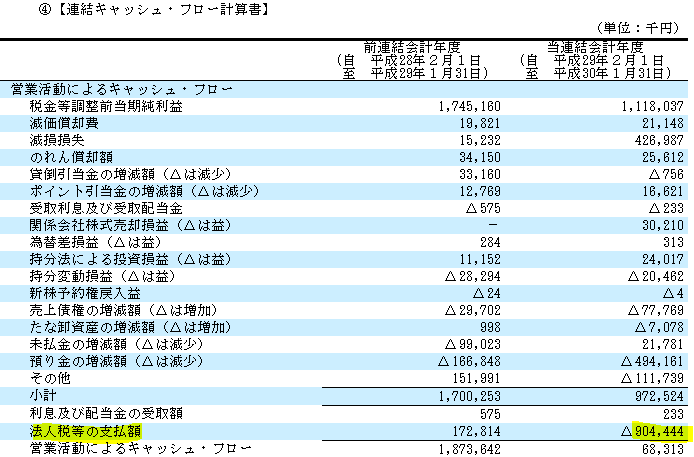694x457 pixels.
Task: Click the unit label 単位：千円
Action: point(637,28)
